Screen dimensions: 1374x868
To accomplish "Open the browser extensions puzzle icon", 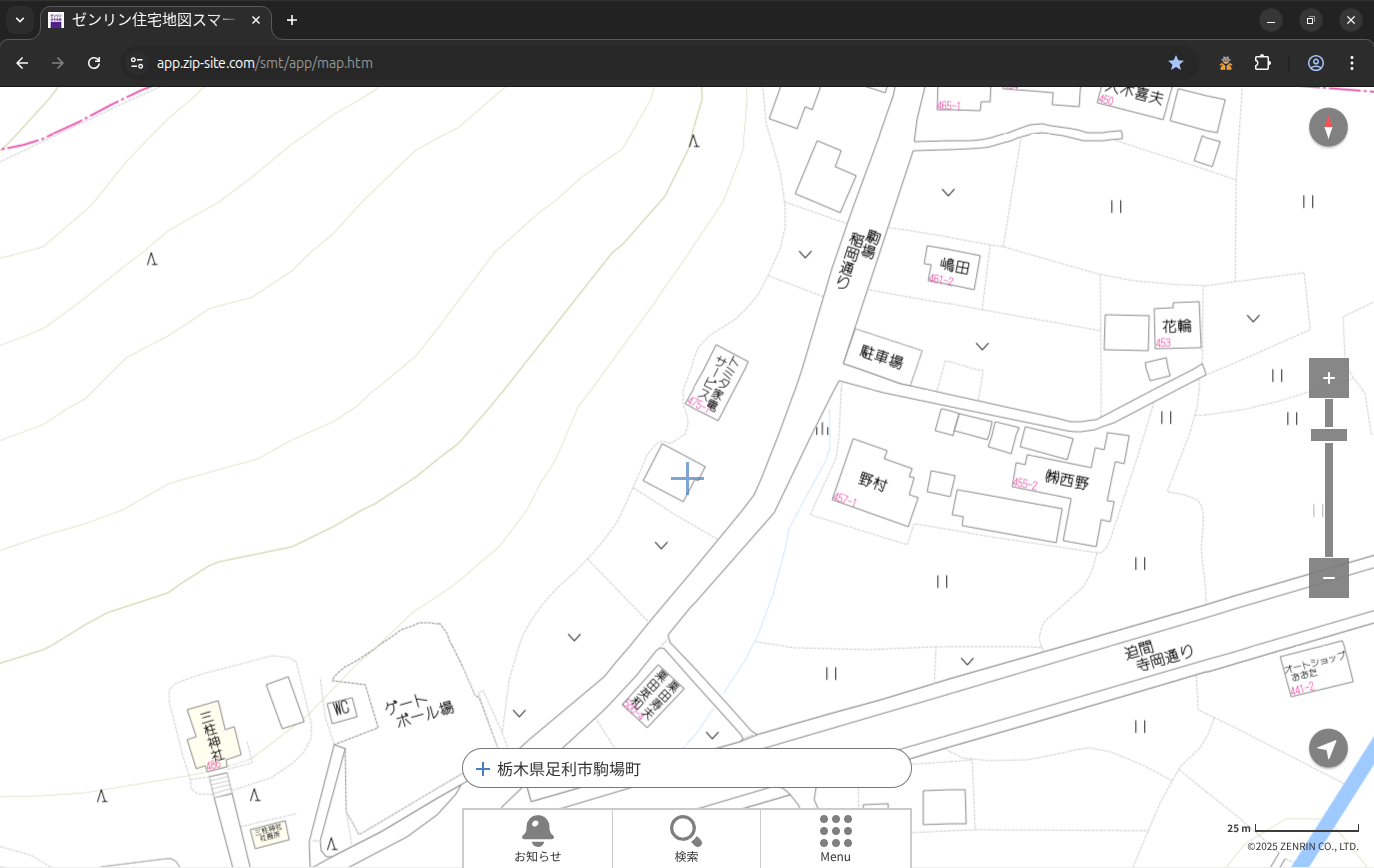I will 1262,63.
